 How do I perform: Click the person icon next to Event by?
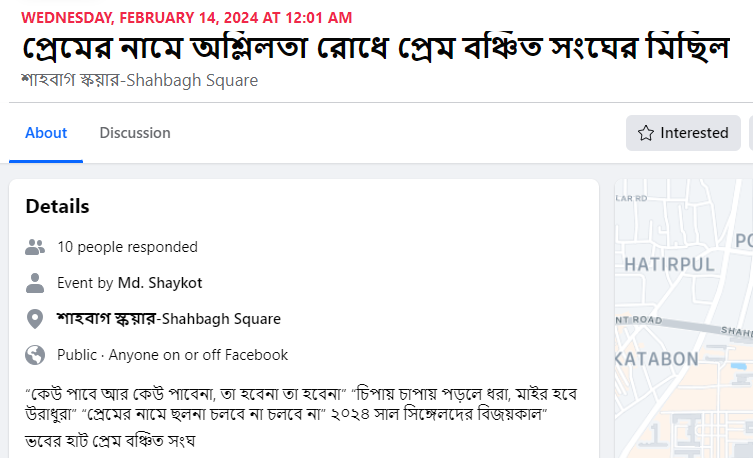36,283
